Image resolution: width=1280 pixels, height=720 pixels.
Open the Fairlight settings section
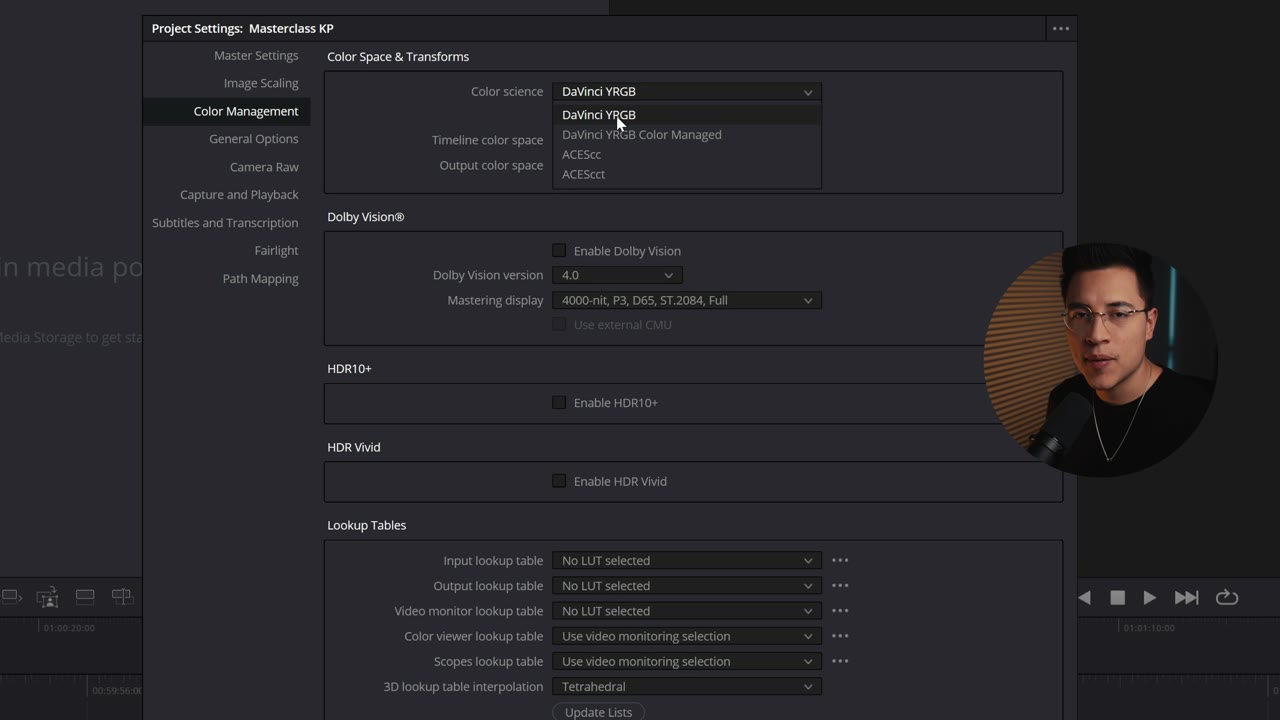276,251
